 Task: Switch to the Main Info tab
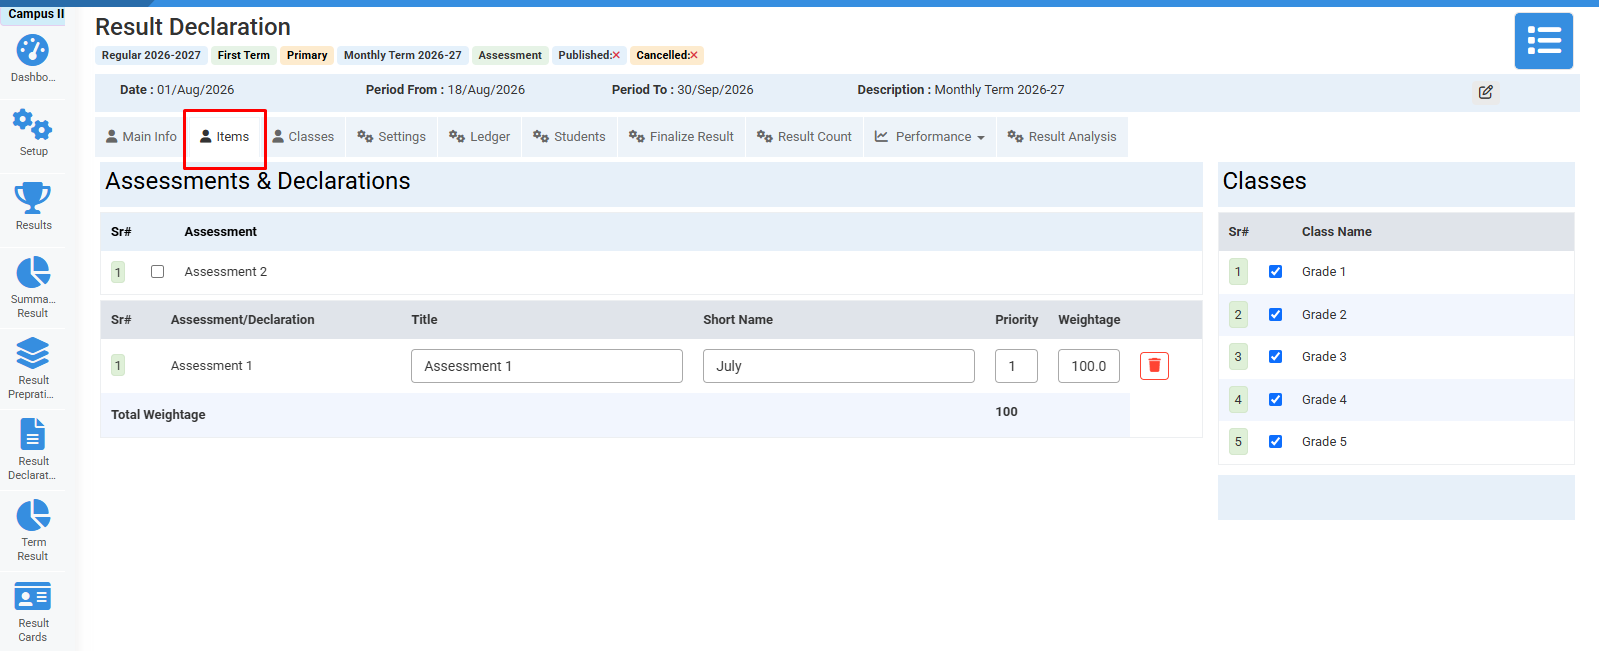[x=141, y=137]
